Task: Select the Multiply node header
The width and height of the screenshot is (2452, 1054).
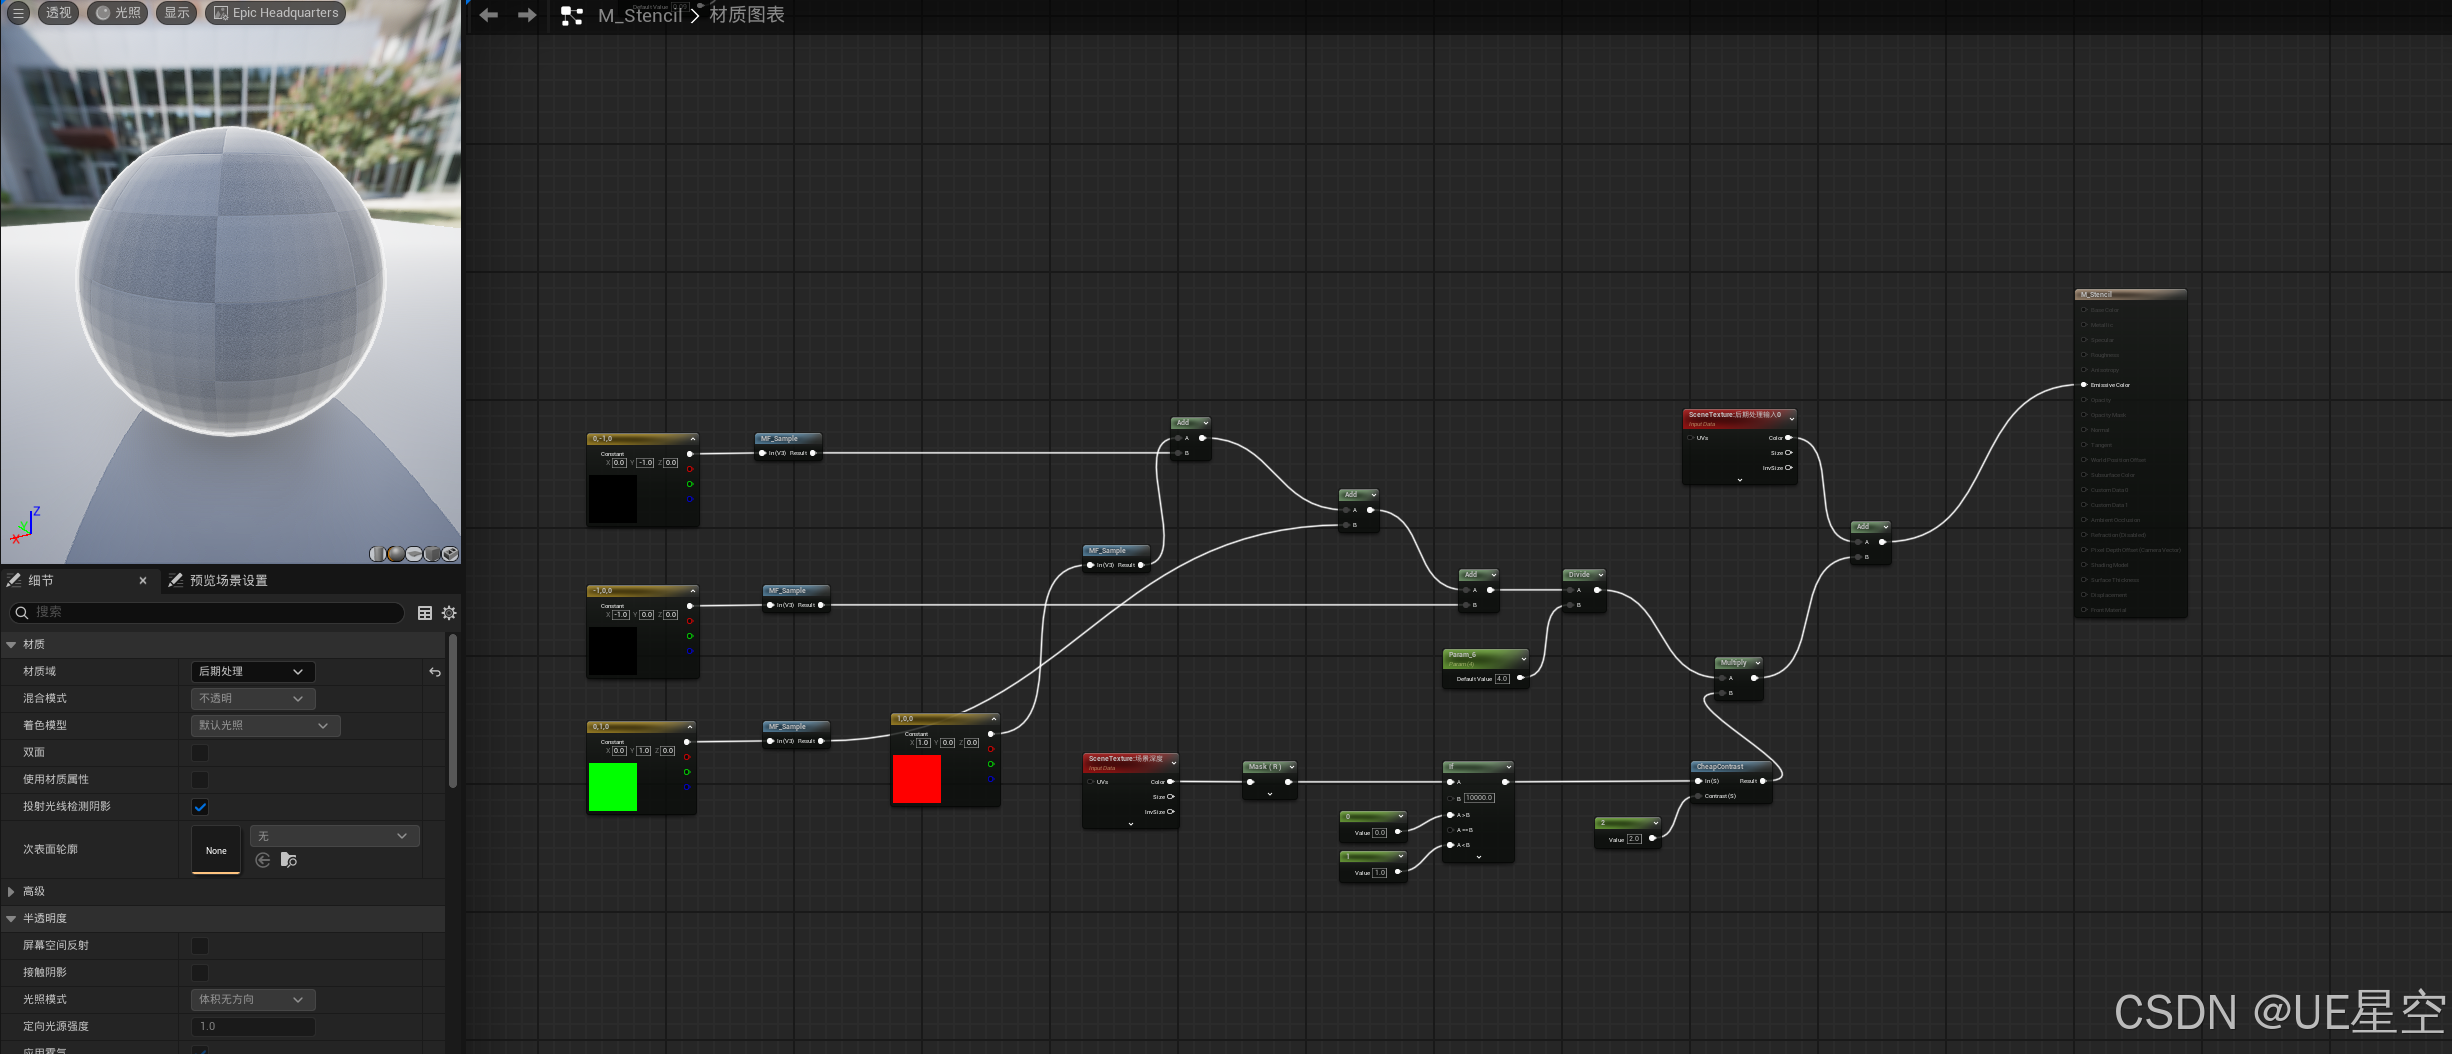Action: click(x=1738, y=663)
